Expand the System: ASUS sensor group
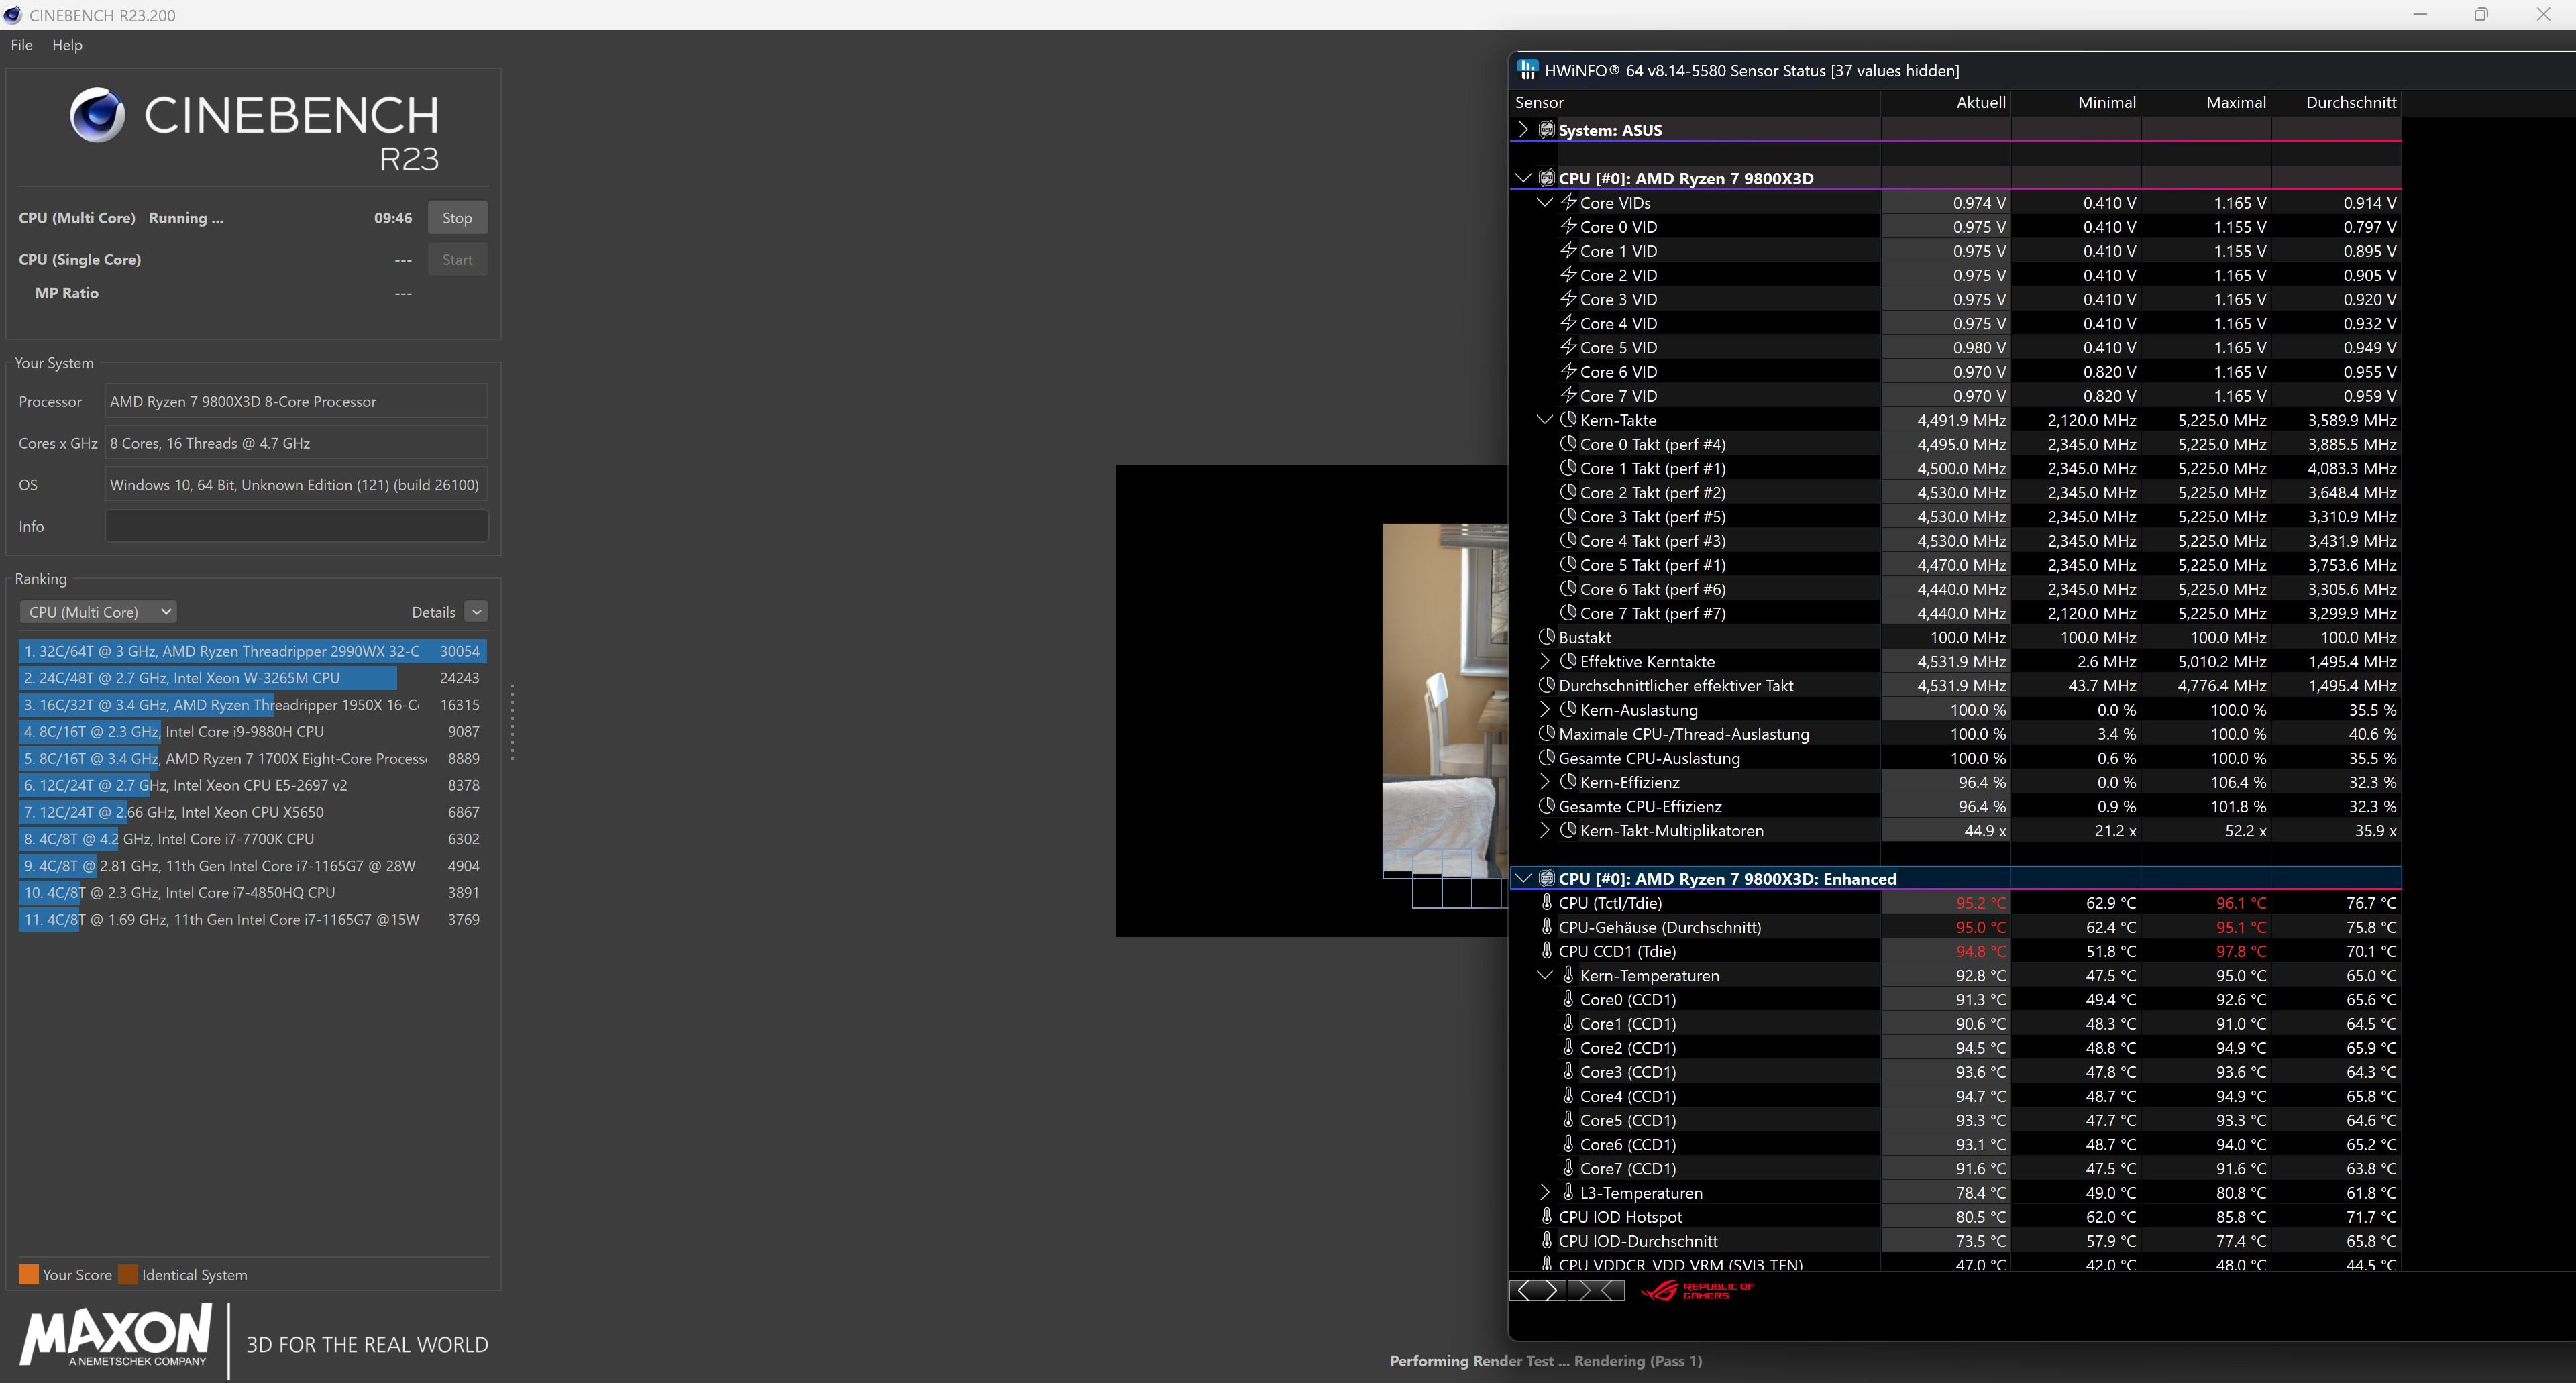The width and height of the screenshot is (2576, 1383). coord(1523,130)
